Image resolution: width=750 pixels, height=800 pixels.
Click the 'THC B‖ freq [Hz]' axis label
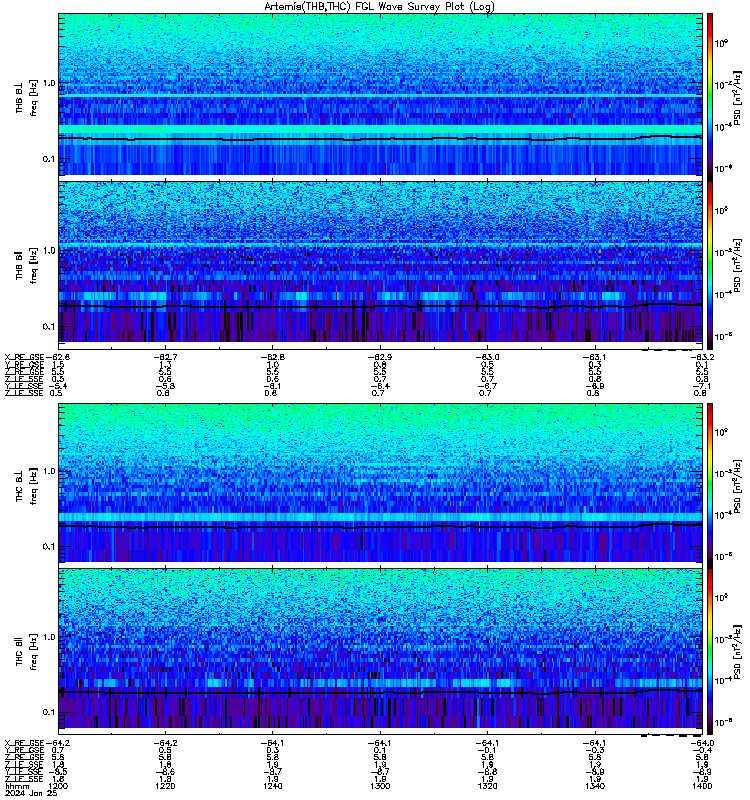tap(27, 652)
